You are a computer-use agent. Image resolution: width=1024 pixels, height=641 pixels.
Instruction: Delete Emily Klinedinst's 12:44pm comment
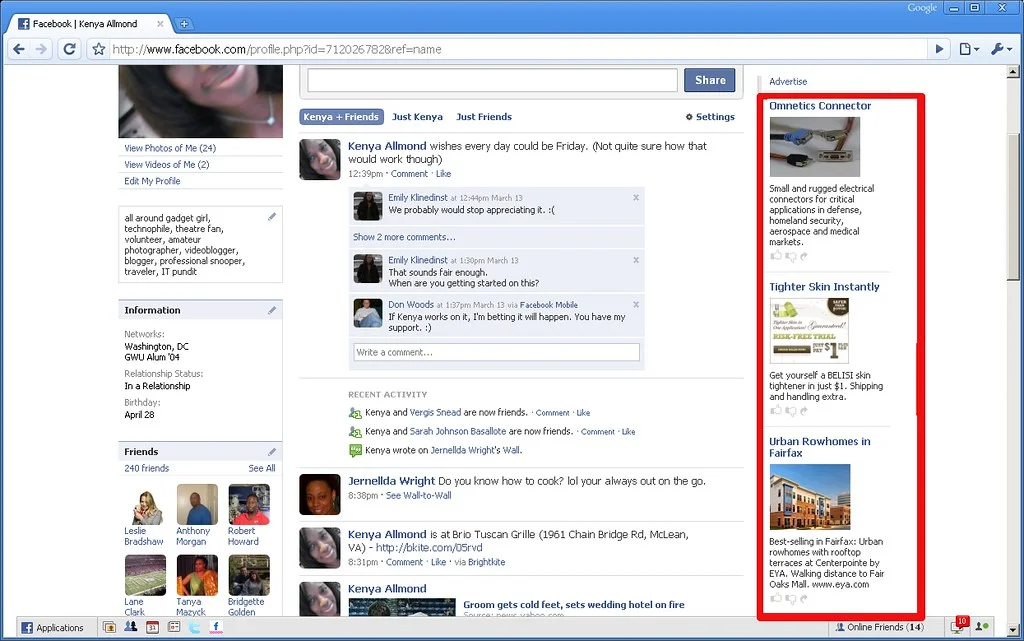(x=636, y=197)
